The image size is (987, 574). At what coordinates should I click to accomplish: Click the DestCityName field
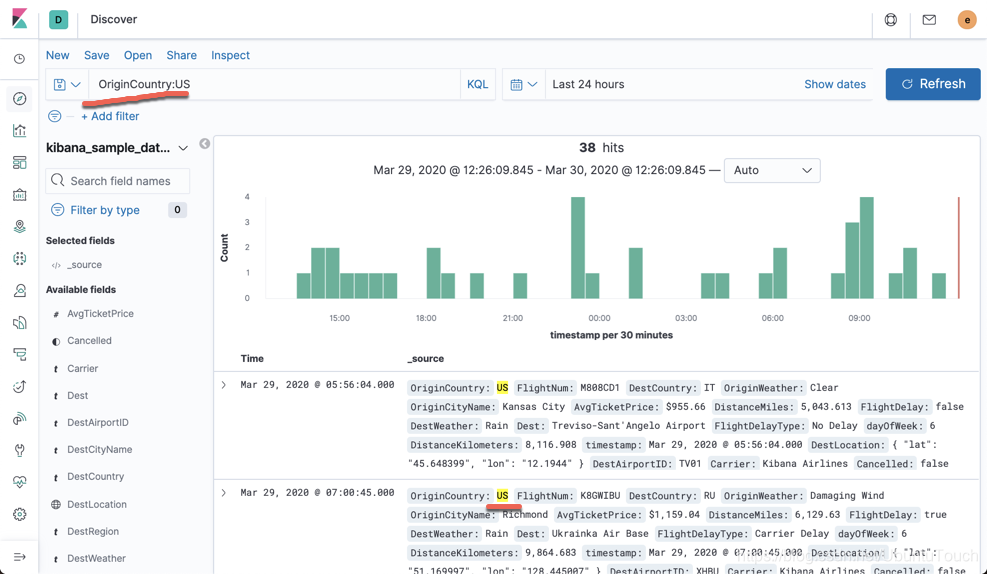tap(99, 449)
